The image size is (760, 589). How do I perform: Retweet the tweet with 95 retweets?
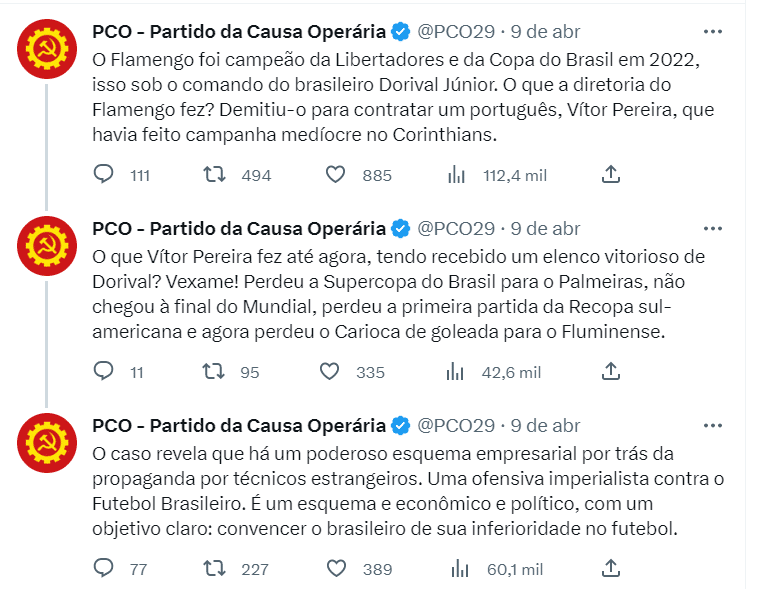(213, 371)
